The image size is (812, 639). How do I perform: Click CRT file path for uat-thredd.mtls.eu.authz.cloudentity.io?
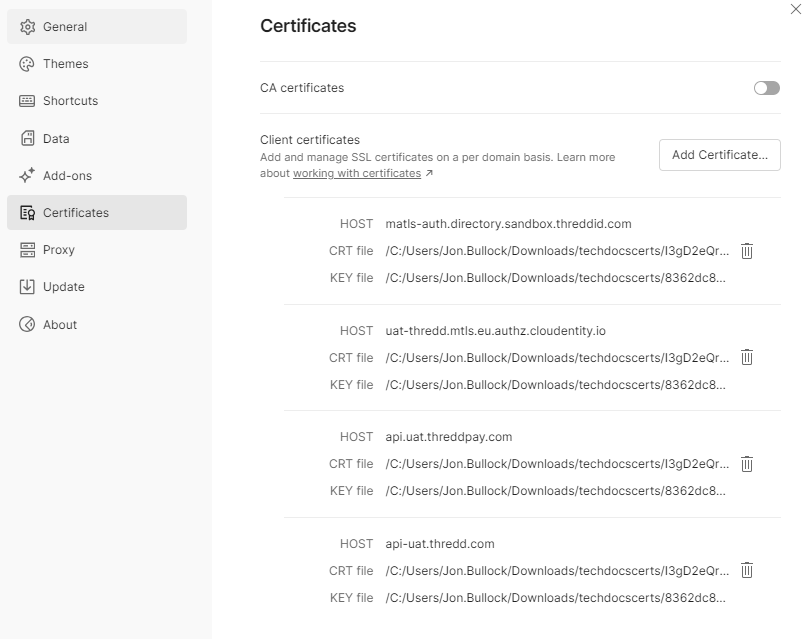click(557, 357)
